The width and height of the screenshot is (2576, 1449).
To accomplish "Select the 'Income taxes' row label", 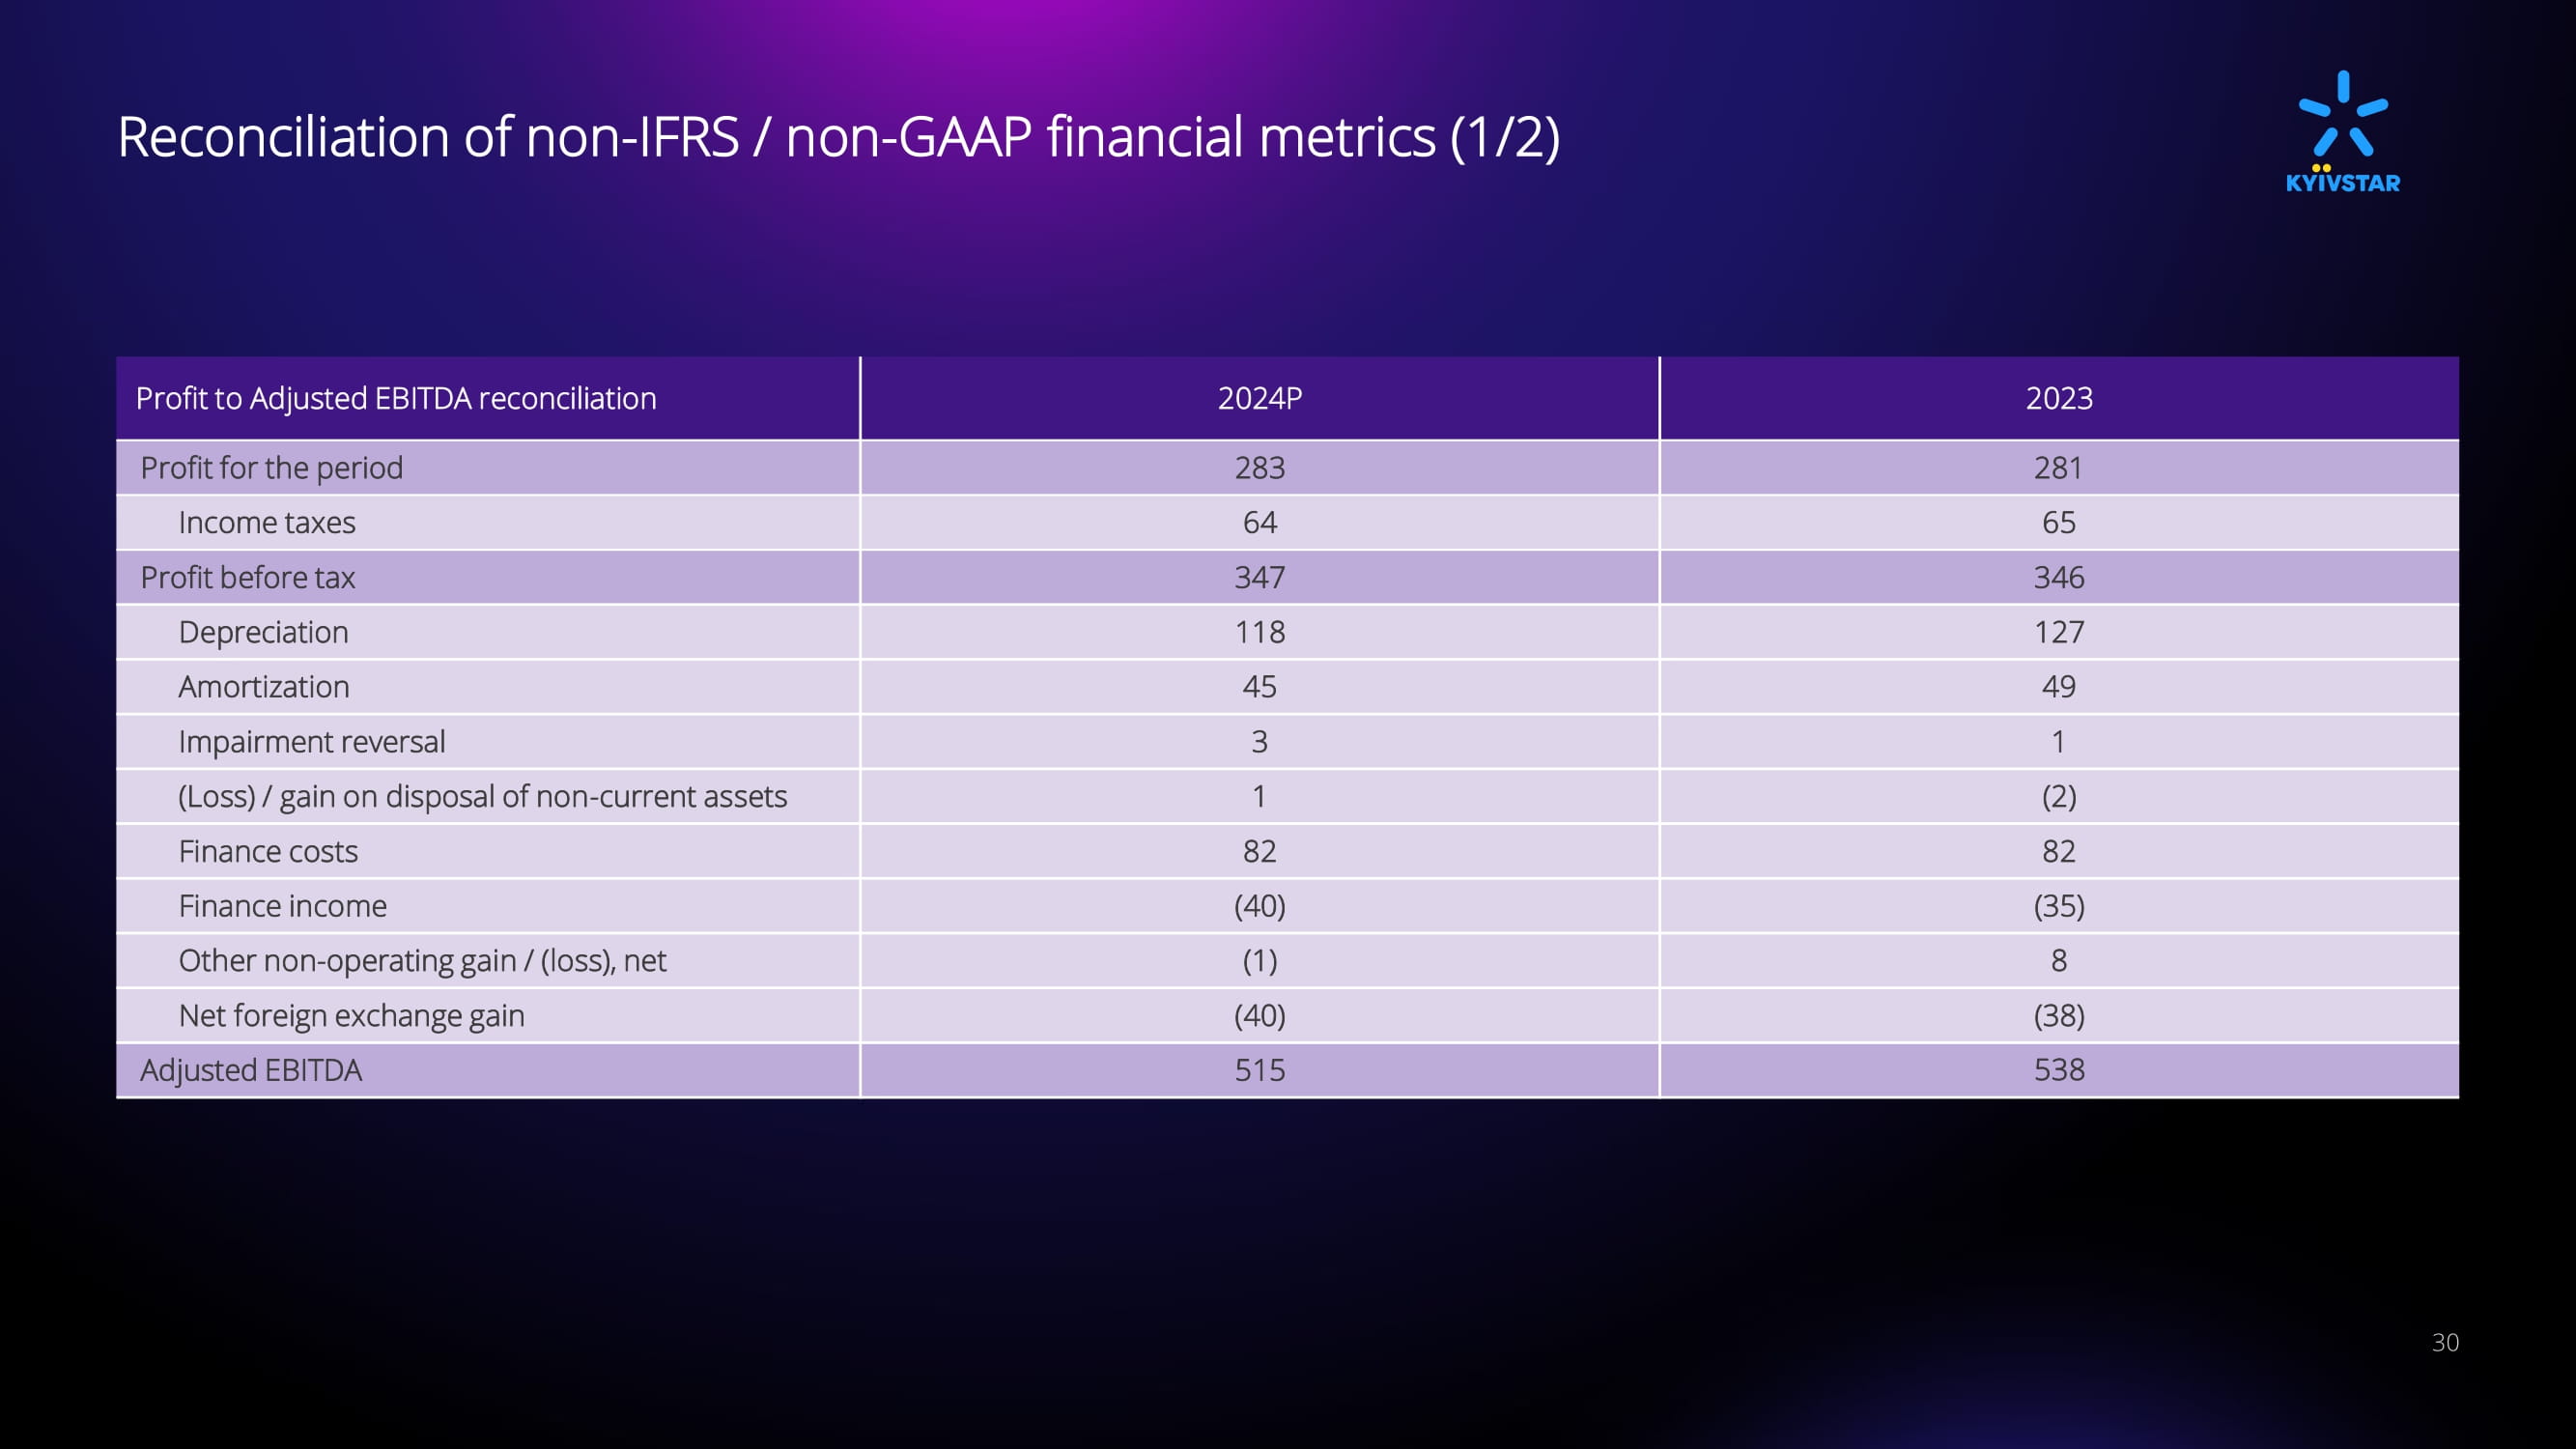I will click(x=266, y=522).
